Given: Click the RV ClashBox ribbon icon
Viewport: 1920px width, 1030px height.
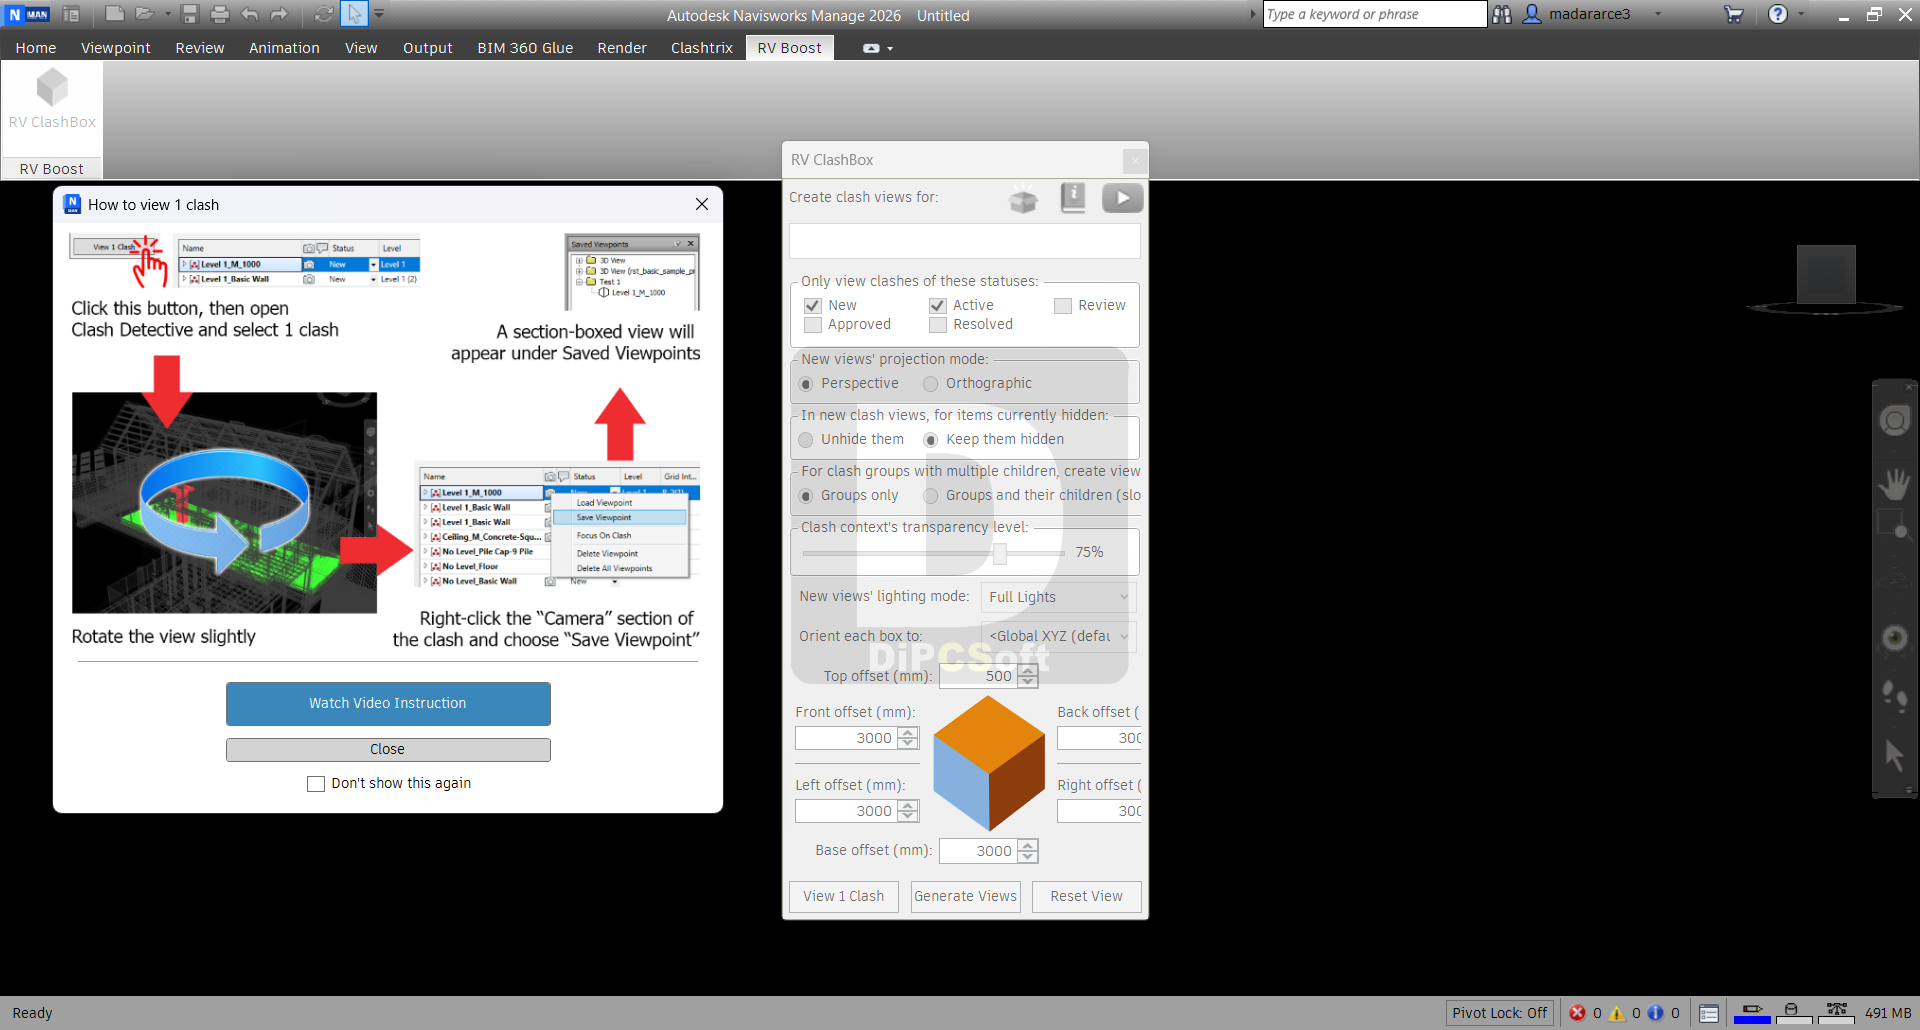Looking at the screenshot, I should coord(52,99).
